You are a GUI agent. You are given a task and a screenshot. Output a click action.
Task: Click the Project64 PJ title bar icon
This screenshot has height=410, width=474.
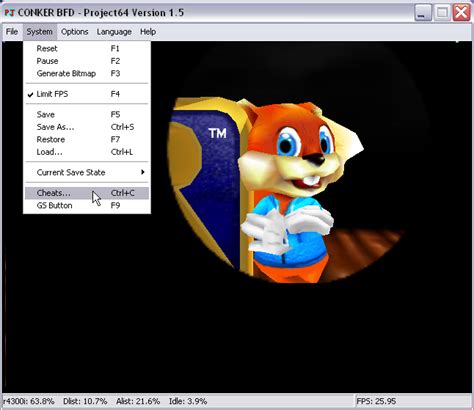click(x=9, y=13)
